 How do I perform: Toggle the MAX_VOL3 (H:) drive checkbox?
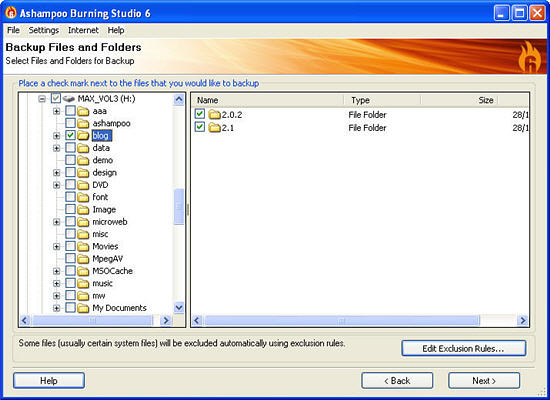point(56,98)
